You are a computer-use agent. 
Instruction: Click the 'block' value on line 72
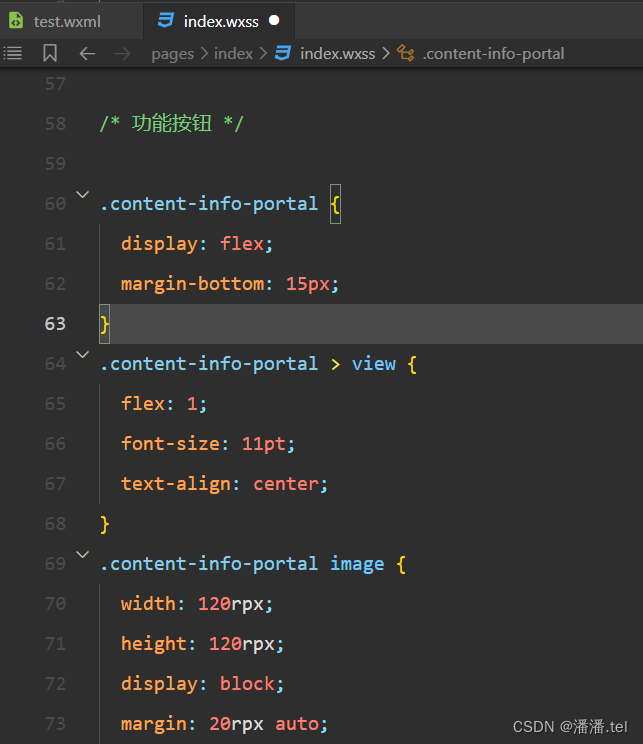(x=247, y=684)
